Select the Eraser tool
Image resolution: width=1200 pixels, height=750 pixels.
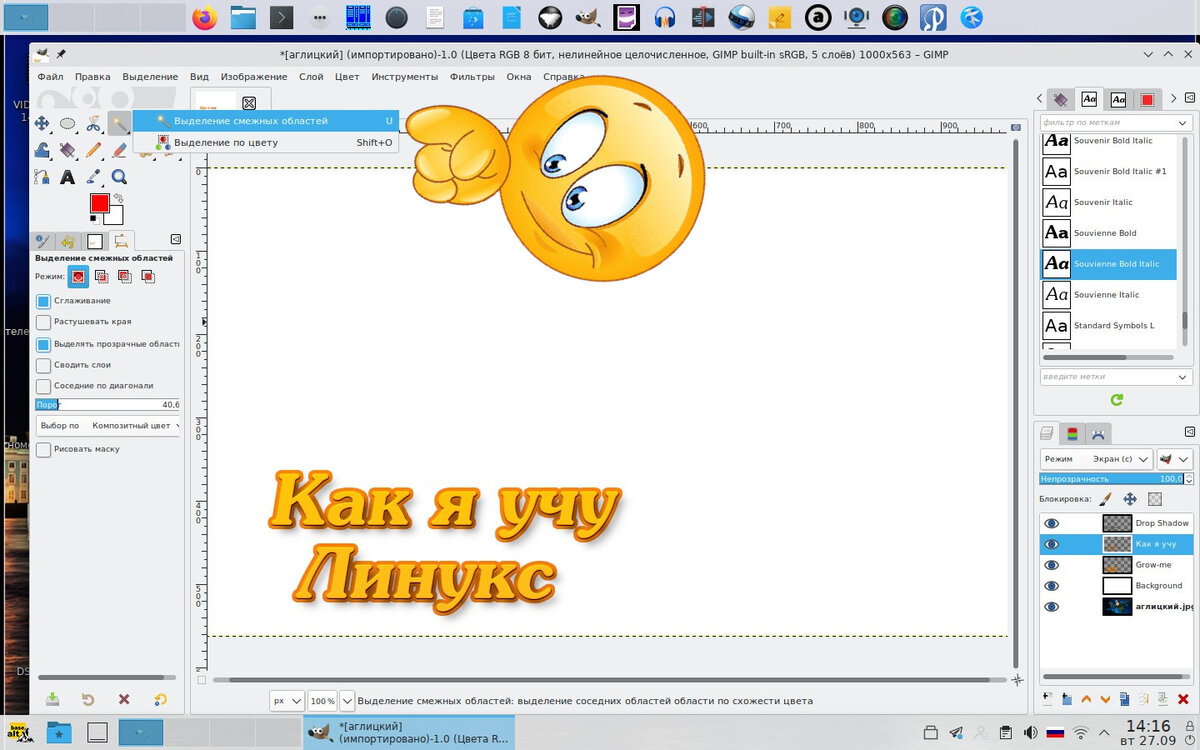coord(119,150)
